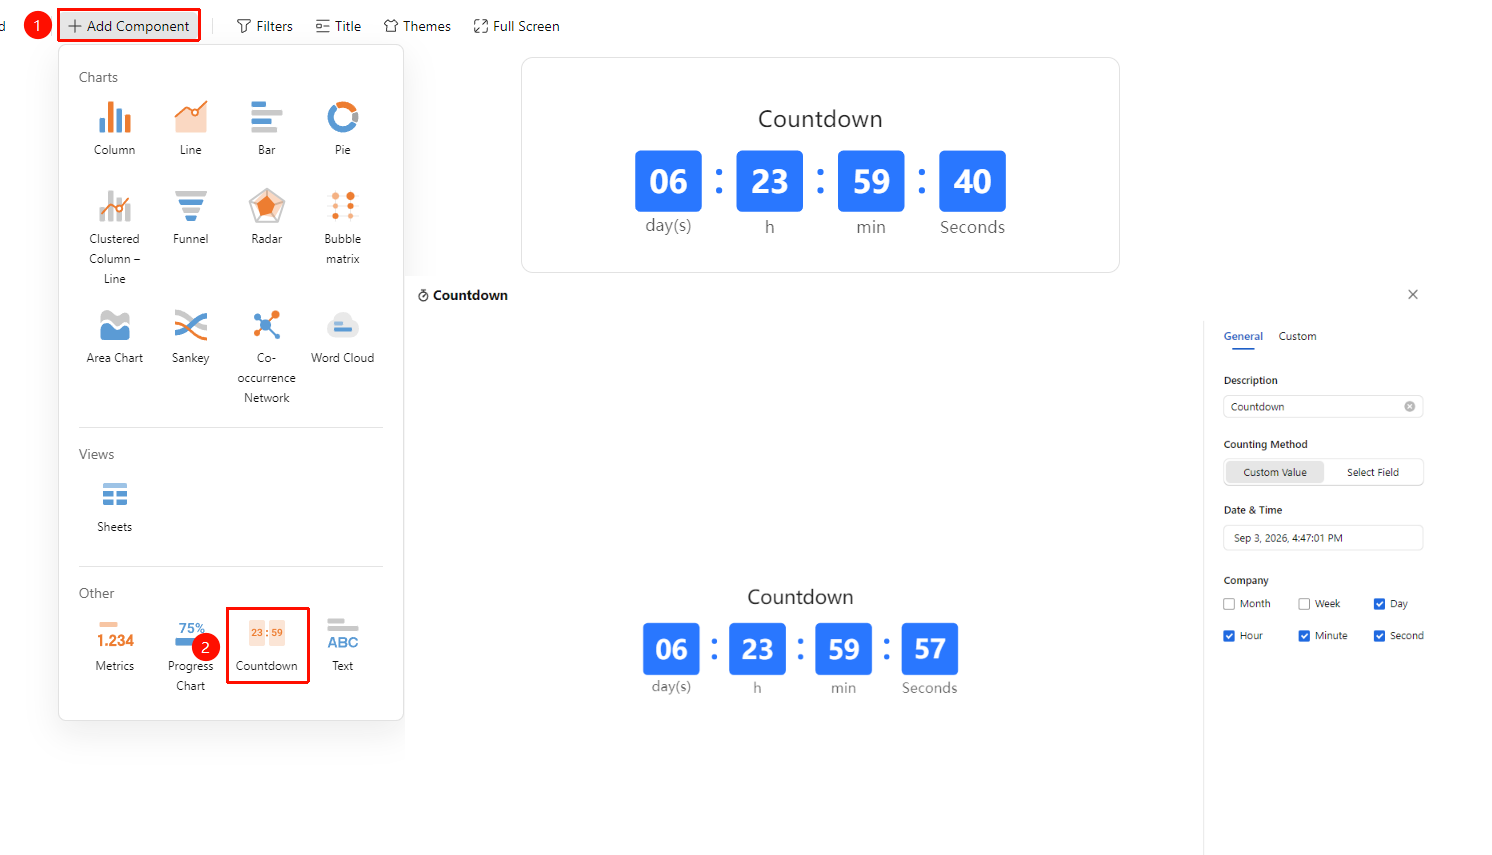Open the Date & Time picker field
Screen dimensions: 1492x855
(x=1323, y=538)
